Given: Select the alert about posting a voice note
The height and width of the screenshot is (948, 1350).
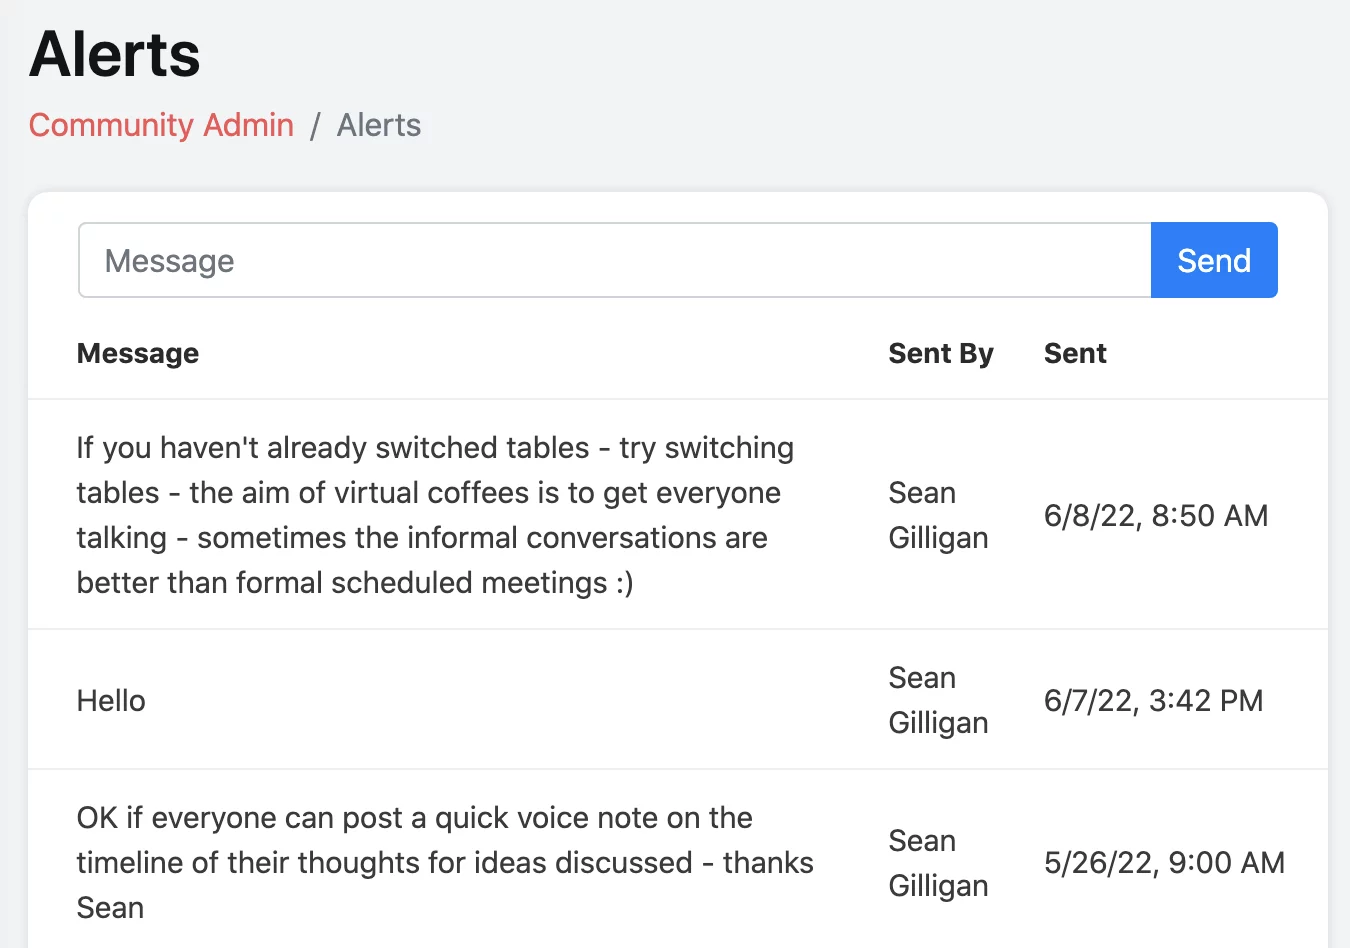Looking at the screenshot, I should click(445, 862).
